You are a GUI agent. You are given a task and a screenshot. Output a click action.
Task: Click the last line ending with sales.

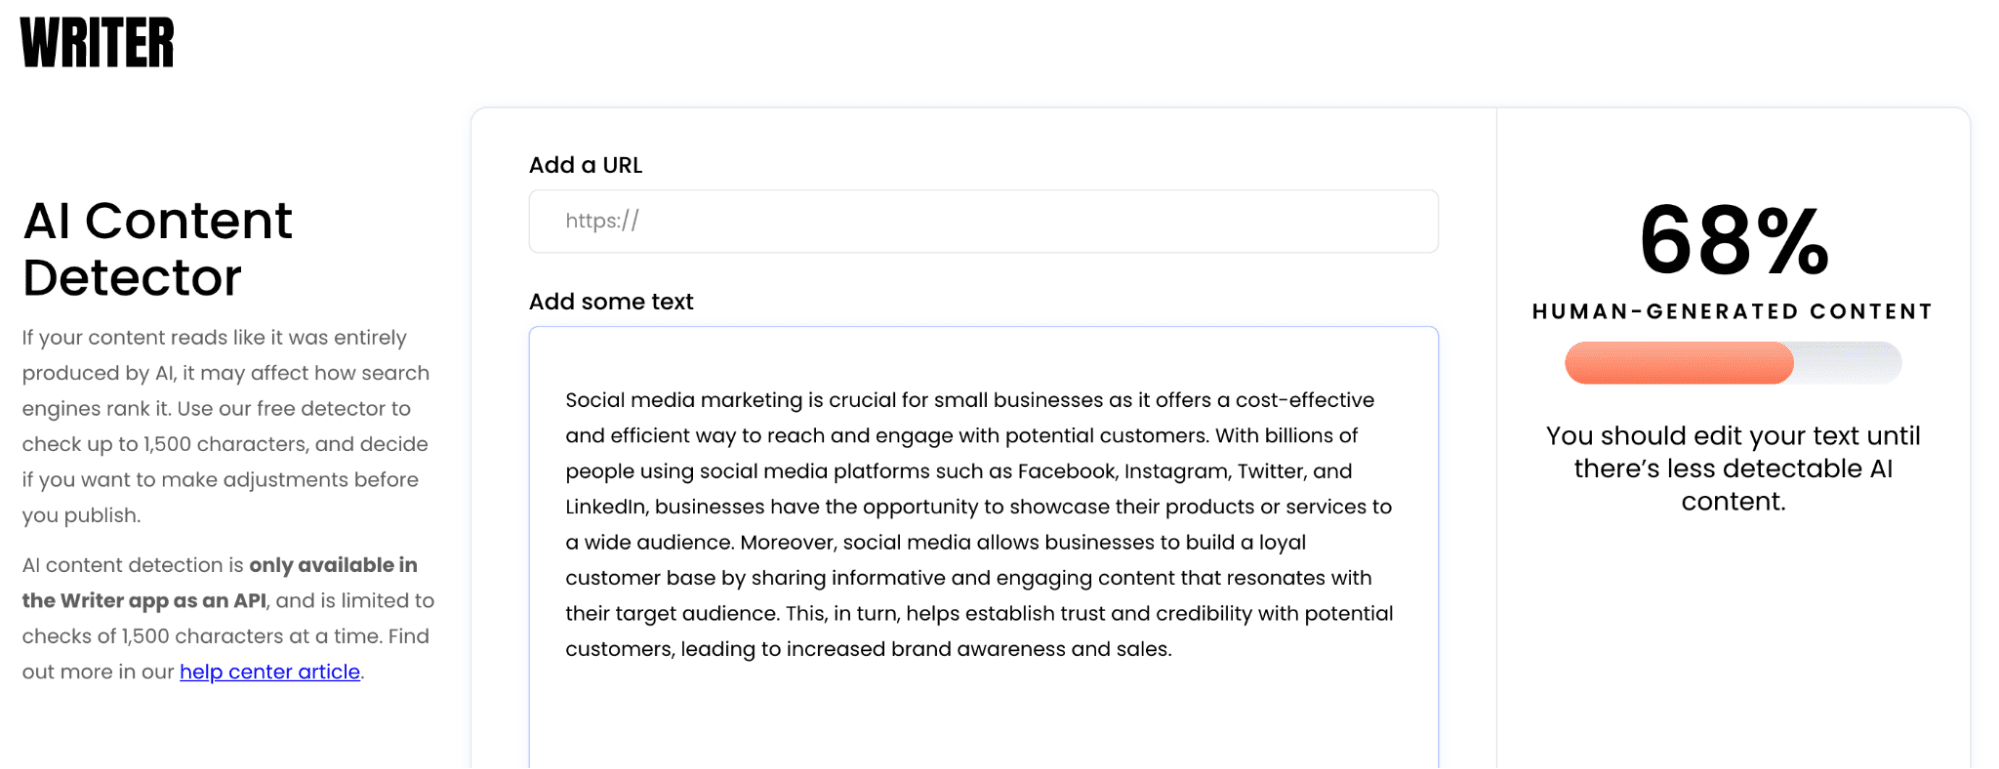(x=868, y=649)
